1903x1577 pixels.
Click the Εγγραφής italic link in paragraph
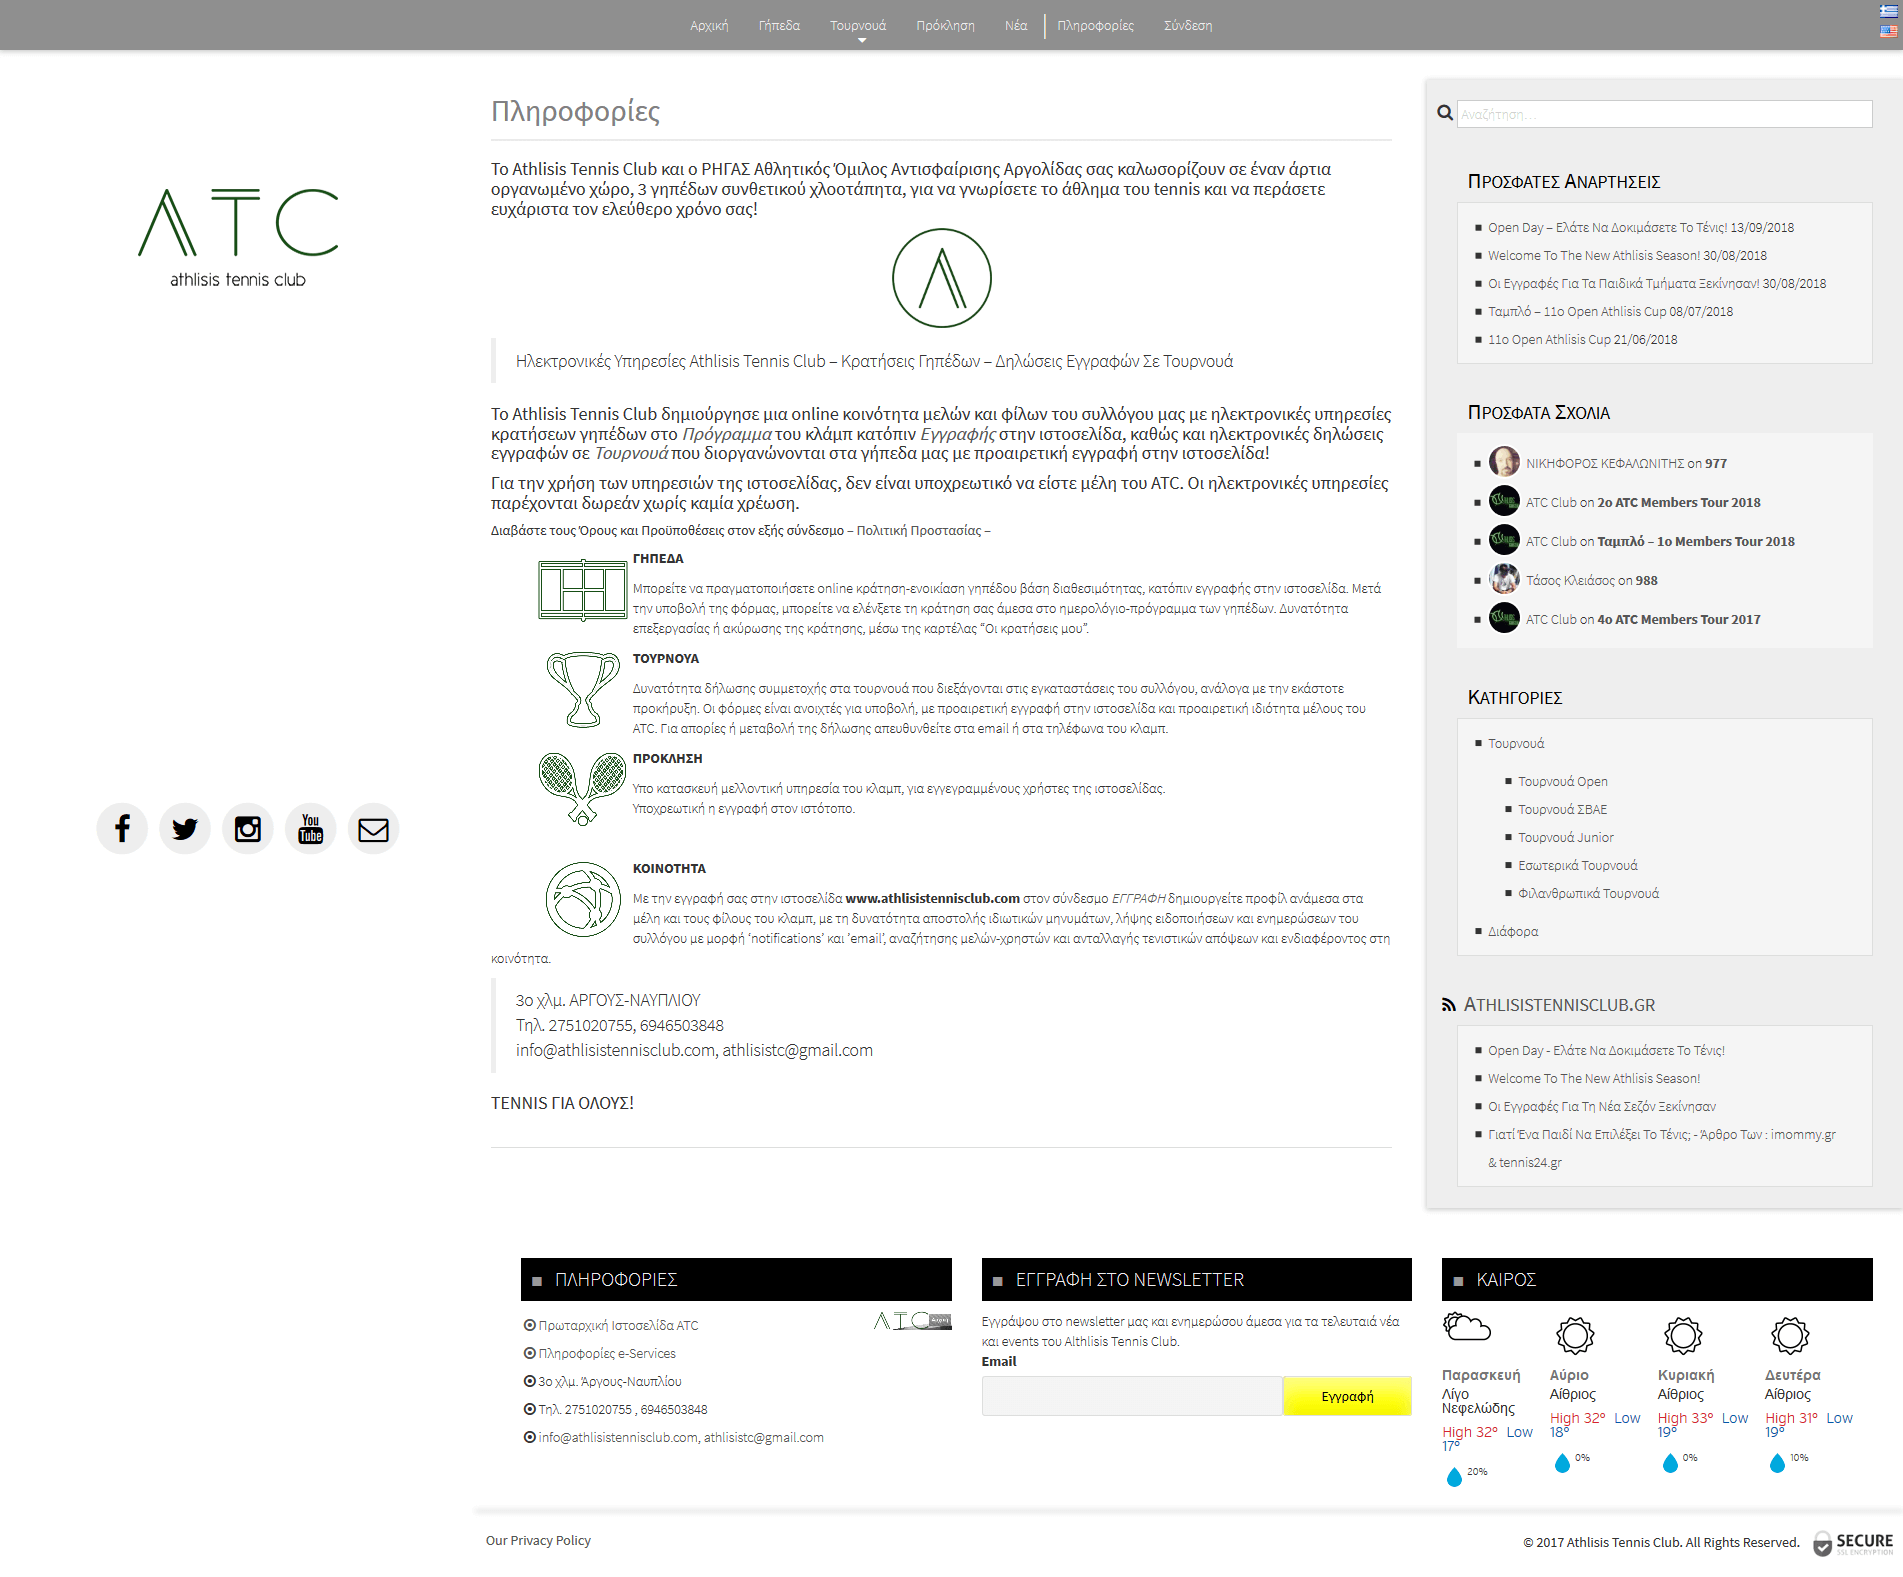click(958, 434)
